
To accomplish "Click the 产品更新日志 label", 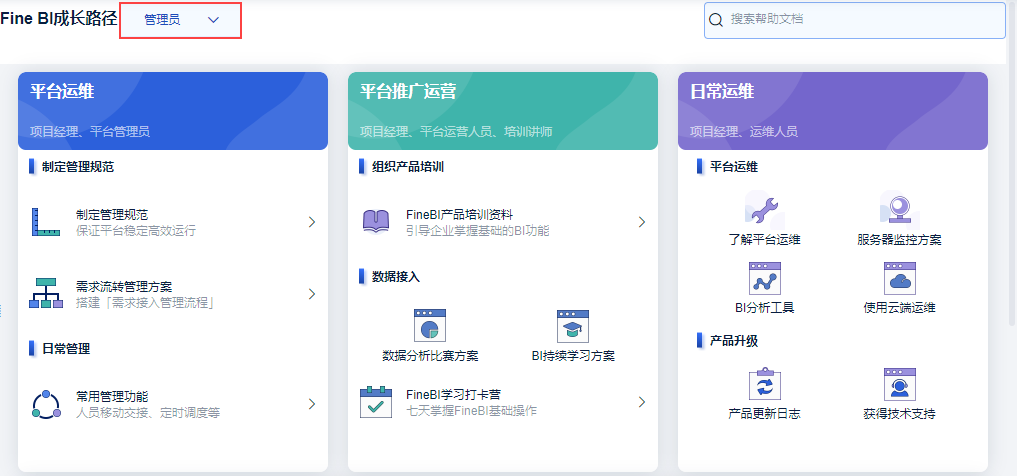I will coord(764,414).
